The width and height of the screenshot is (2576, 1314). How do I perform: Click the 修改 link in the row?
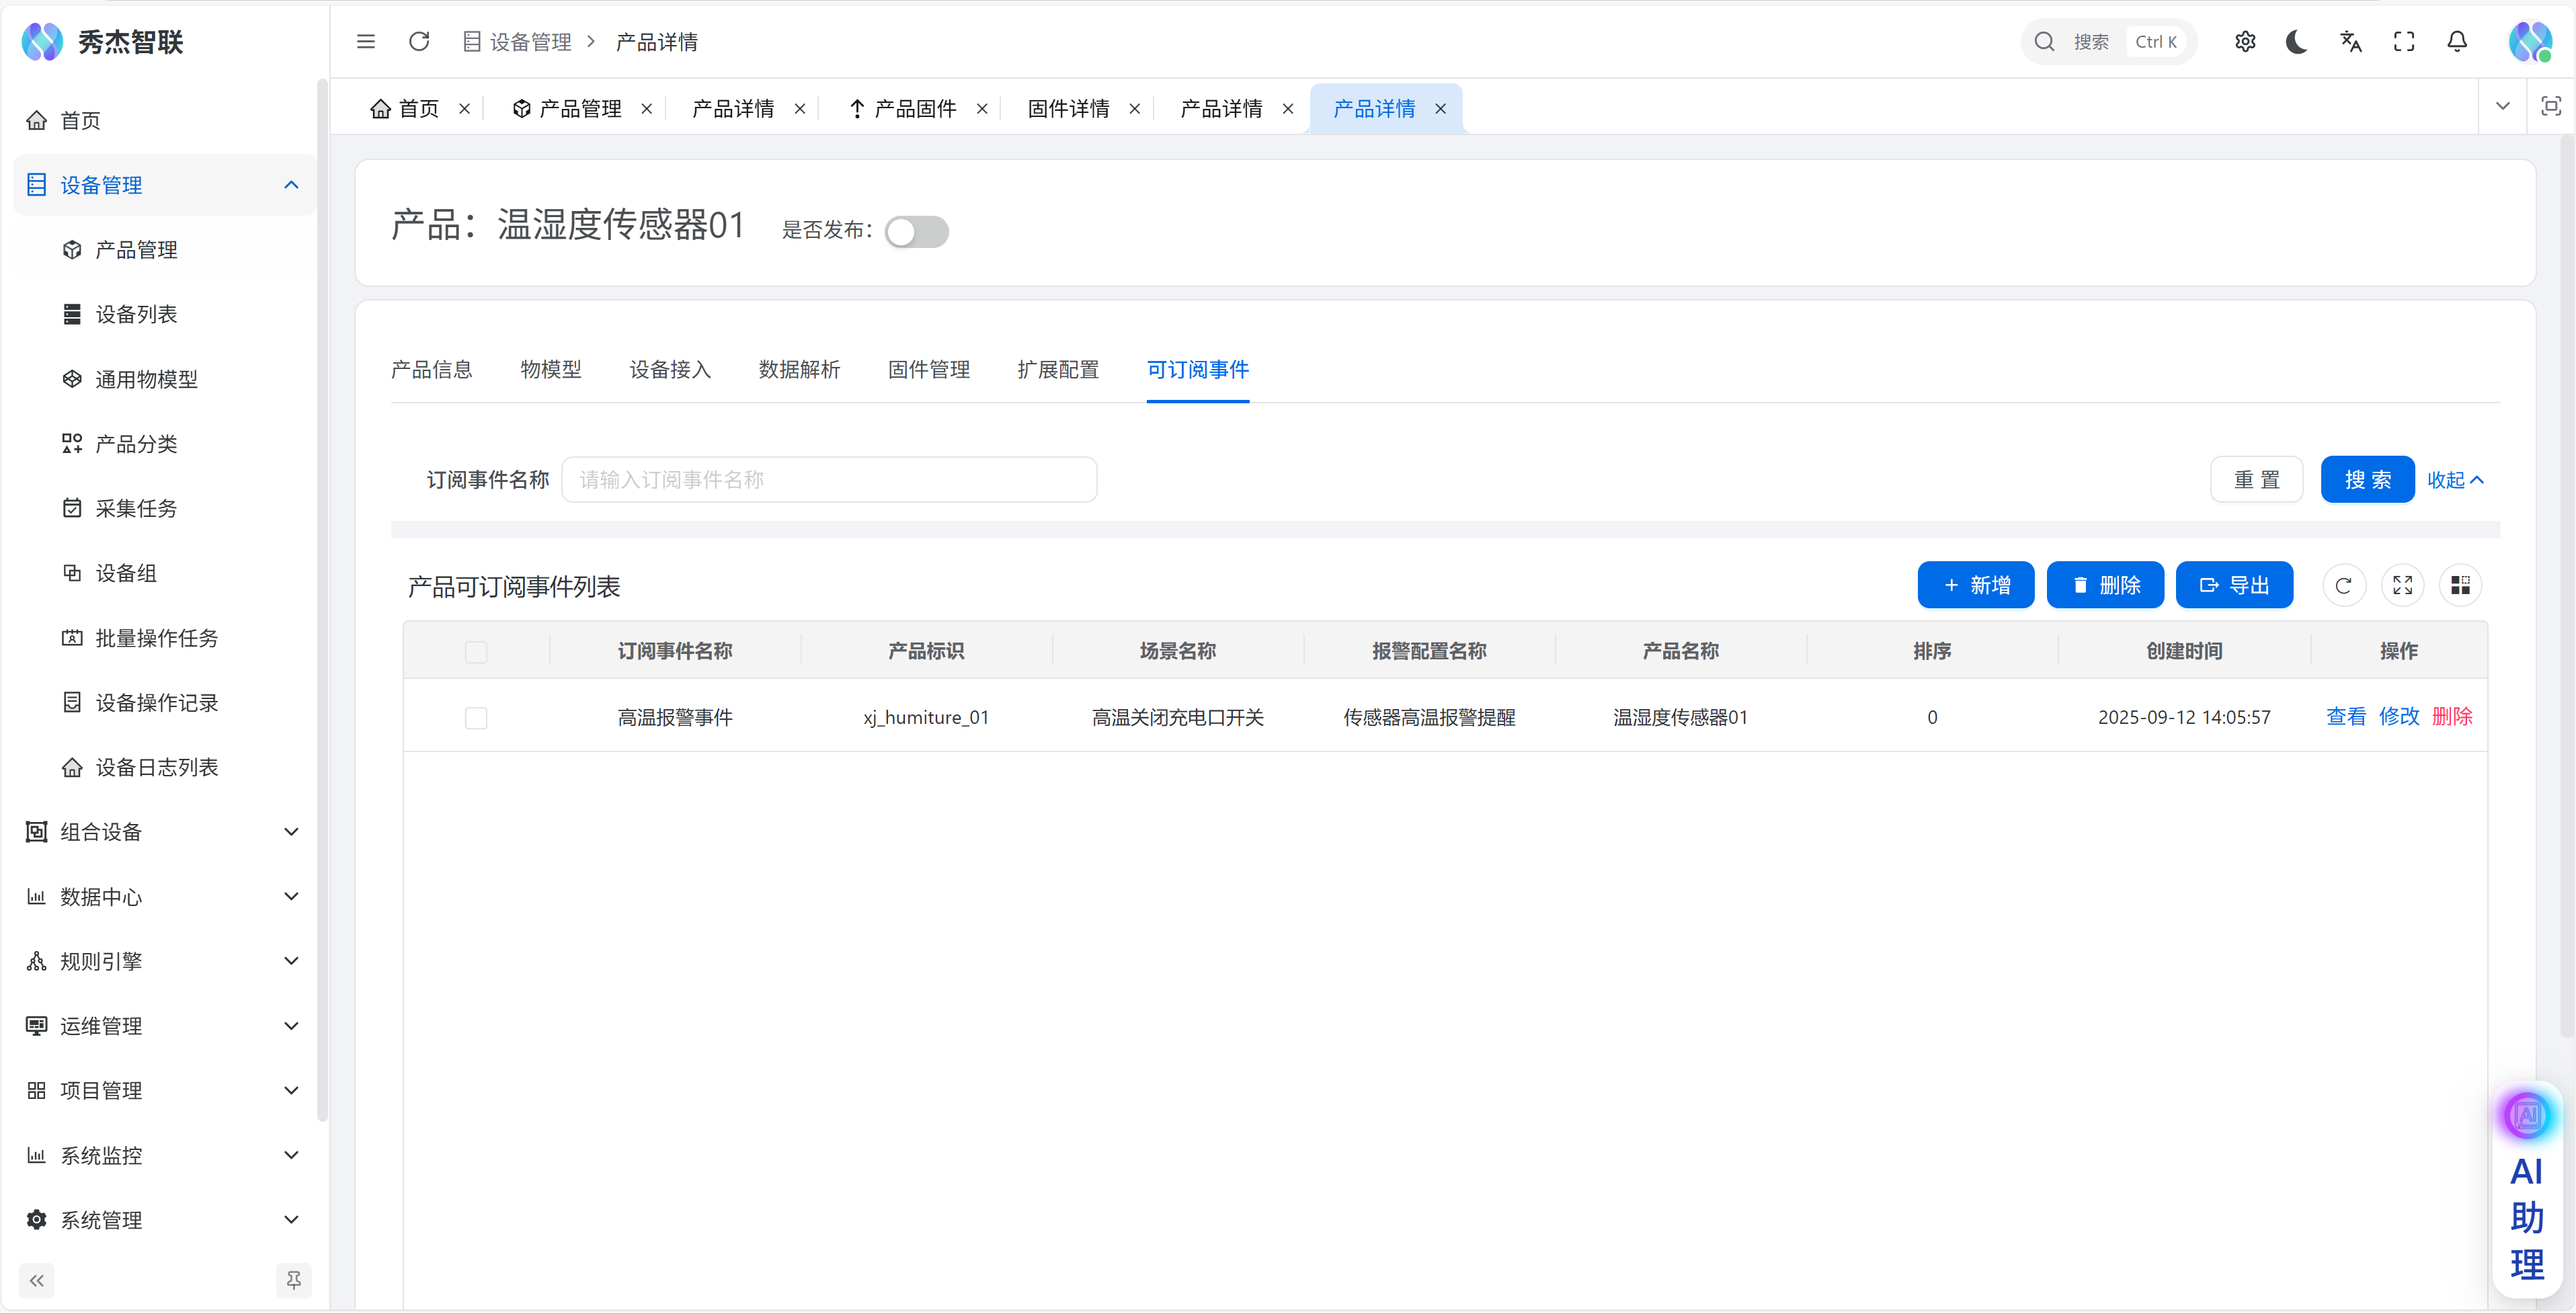click(2398, 717)
